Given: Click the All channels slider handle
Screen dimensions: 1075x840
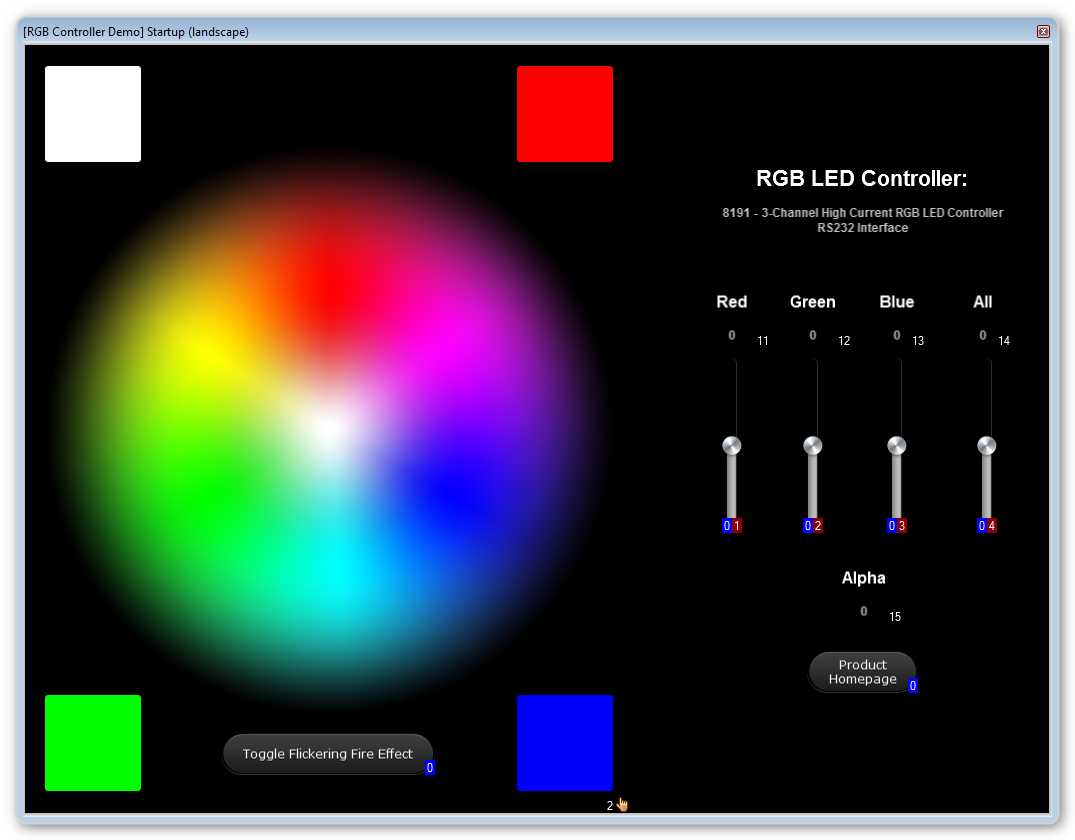Looking at the screenshot, I should pyautogui.click(x=986, y=445).
